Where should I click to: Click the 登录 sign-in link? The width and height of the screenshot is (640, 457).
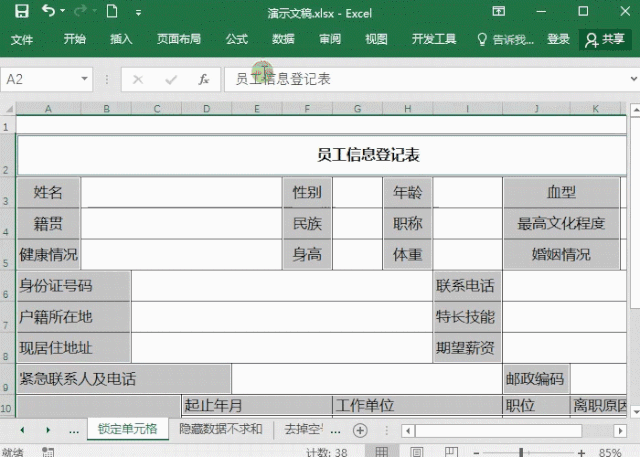[x=558, y=39]
